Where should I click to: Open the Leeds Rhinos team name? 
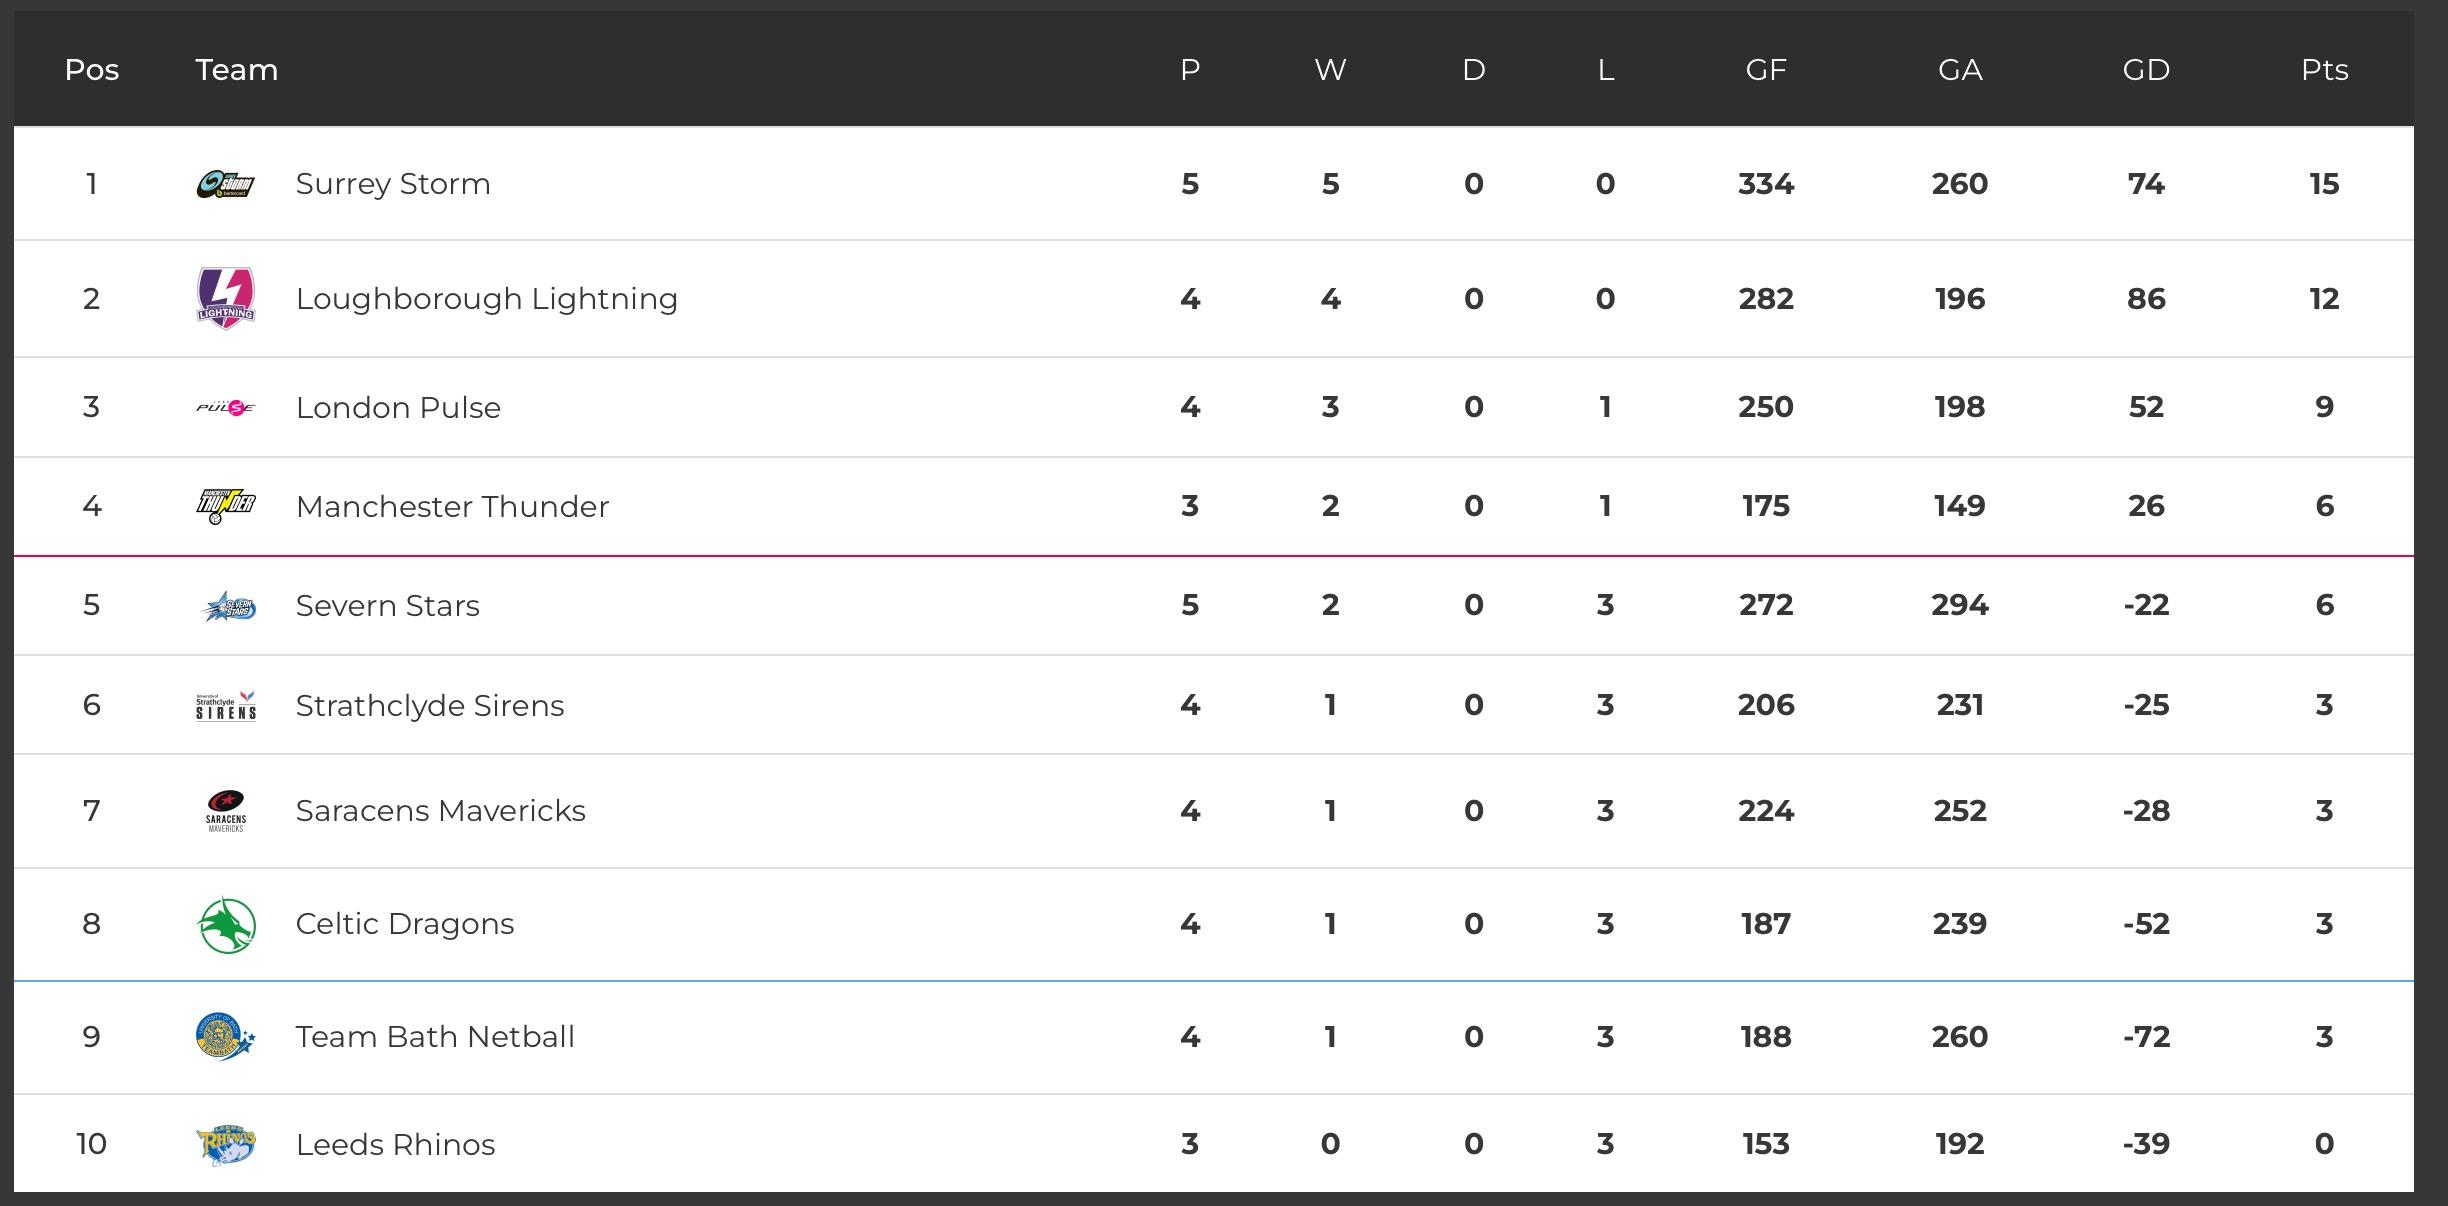pos(395,1145)
